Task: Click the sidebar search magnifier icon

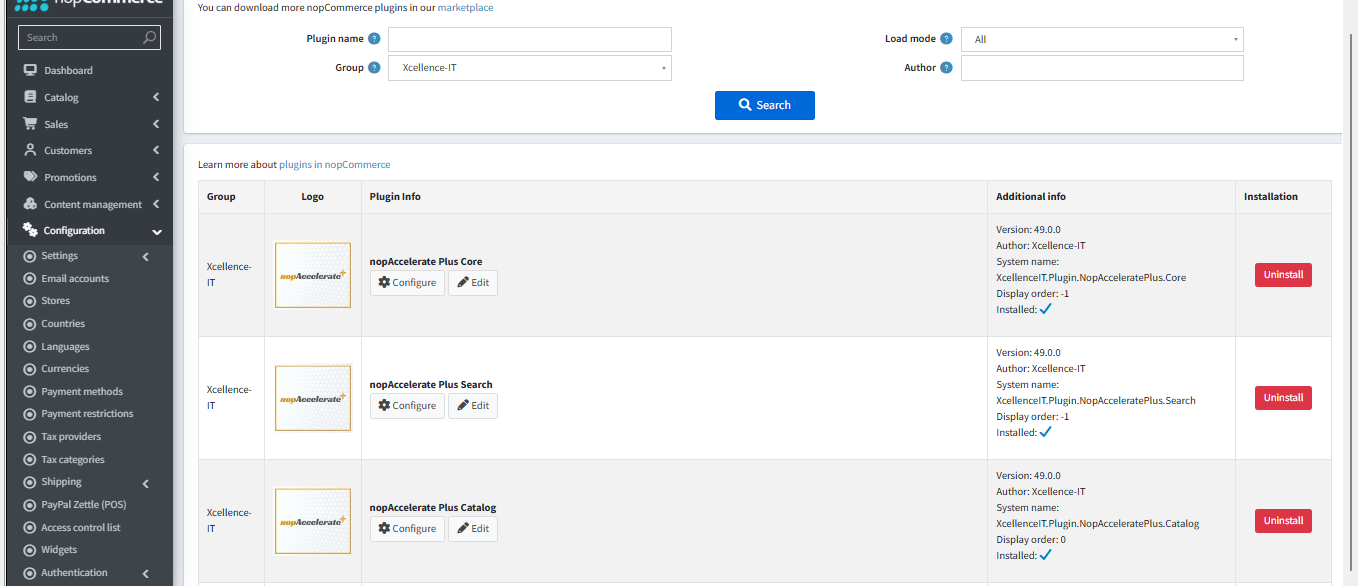Action: coord(149,38)
